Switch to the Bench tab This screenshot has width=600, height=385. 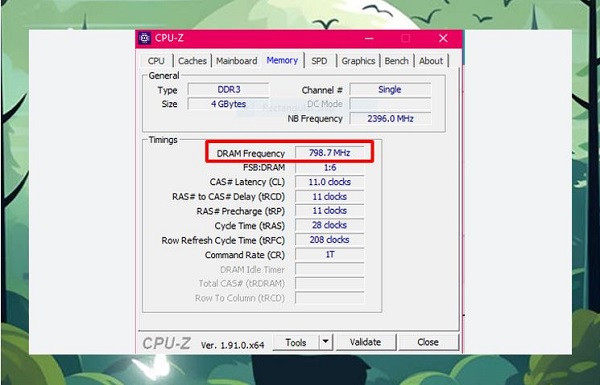tap(396, 61)
